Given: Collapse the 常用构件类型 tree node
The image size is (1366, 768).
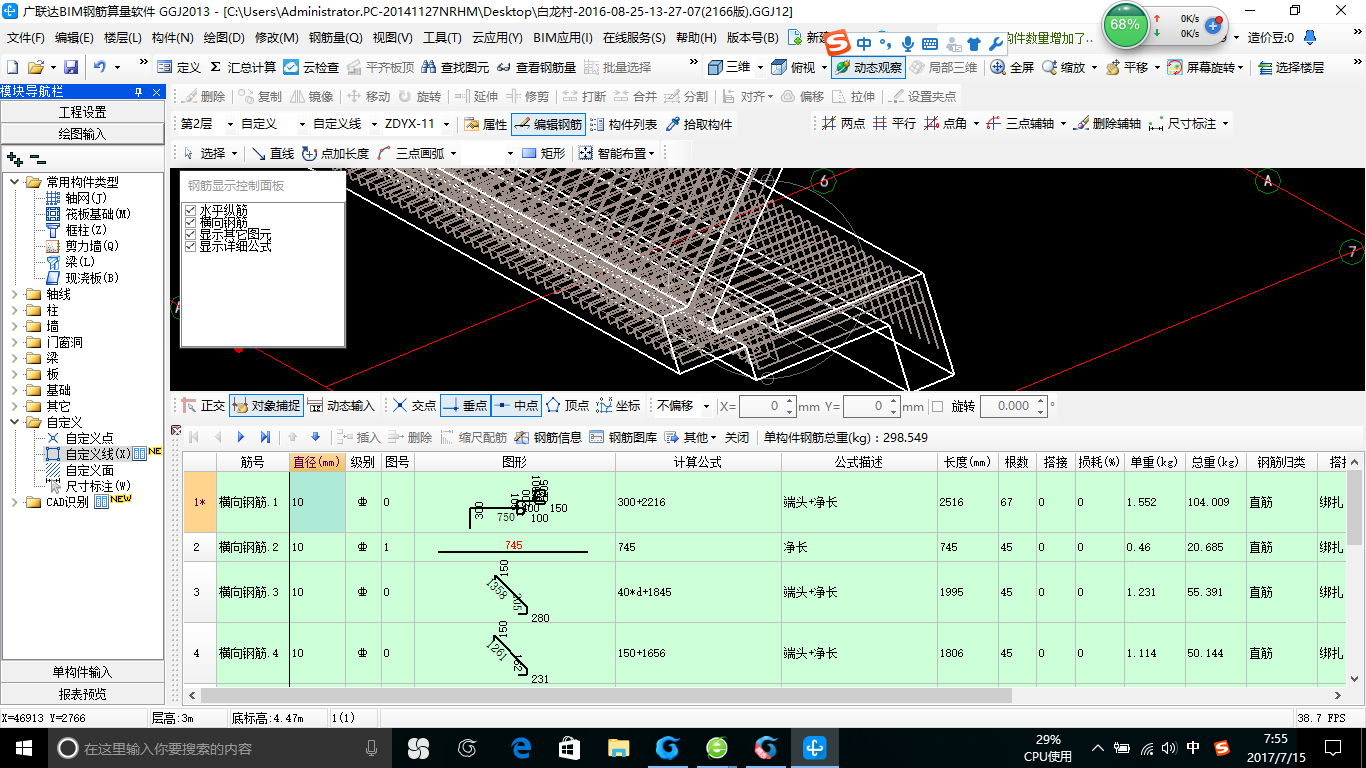Looking at the screenshot, I should coord(15,182).
